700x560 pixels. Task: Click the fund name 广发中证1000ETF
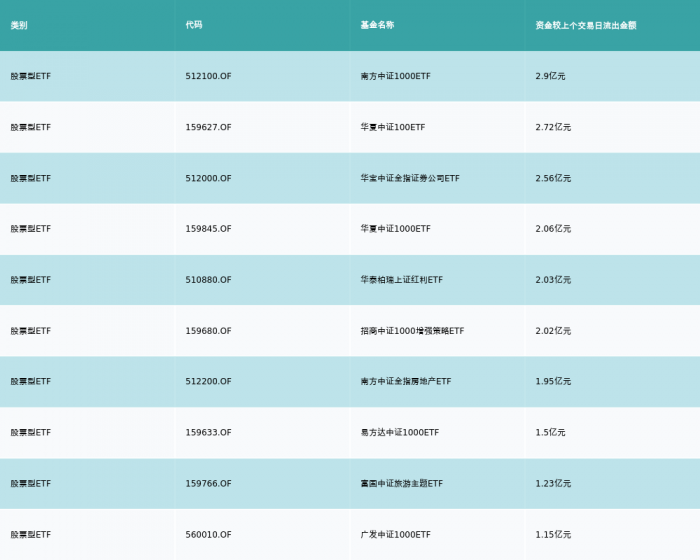pyautogui.click(x=396, y=535)
